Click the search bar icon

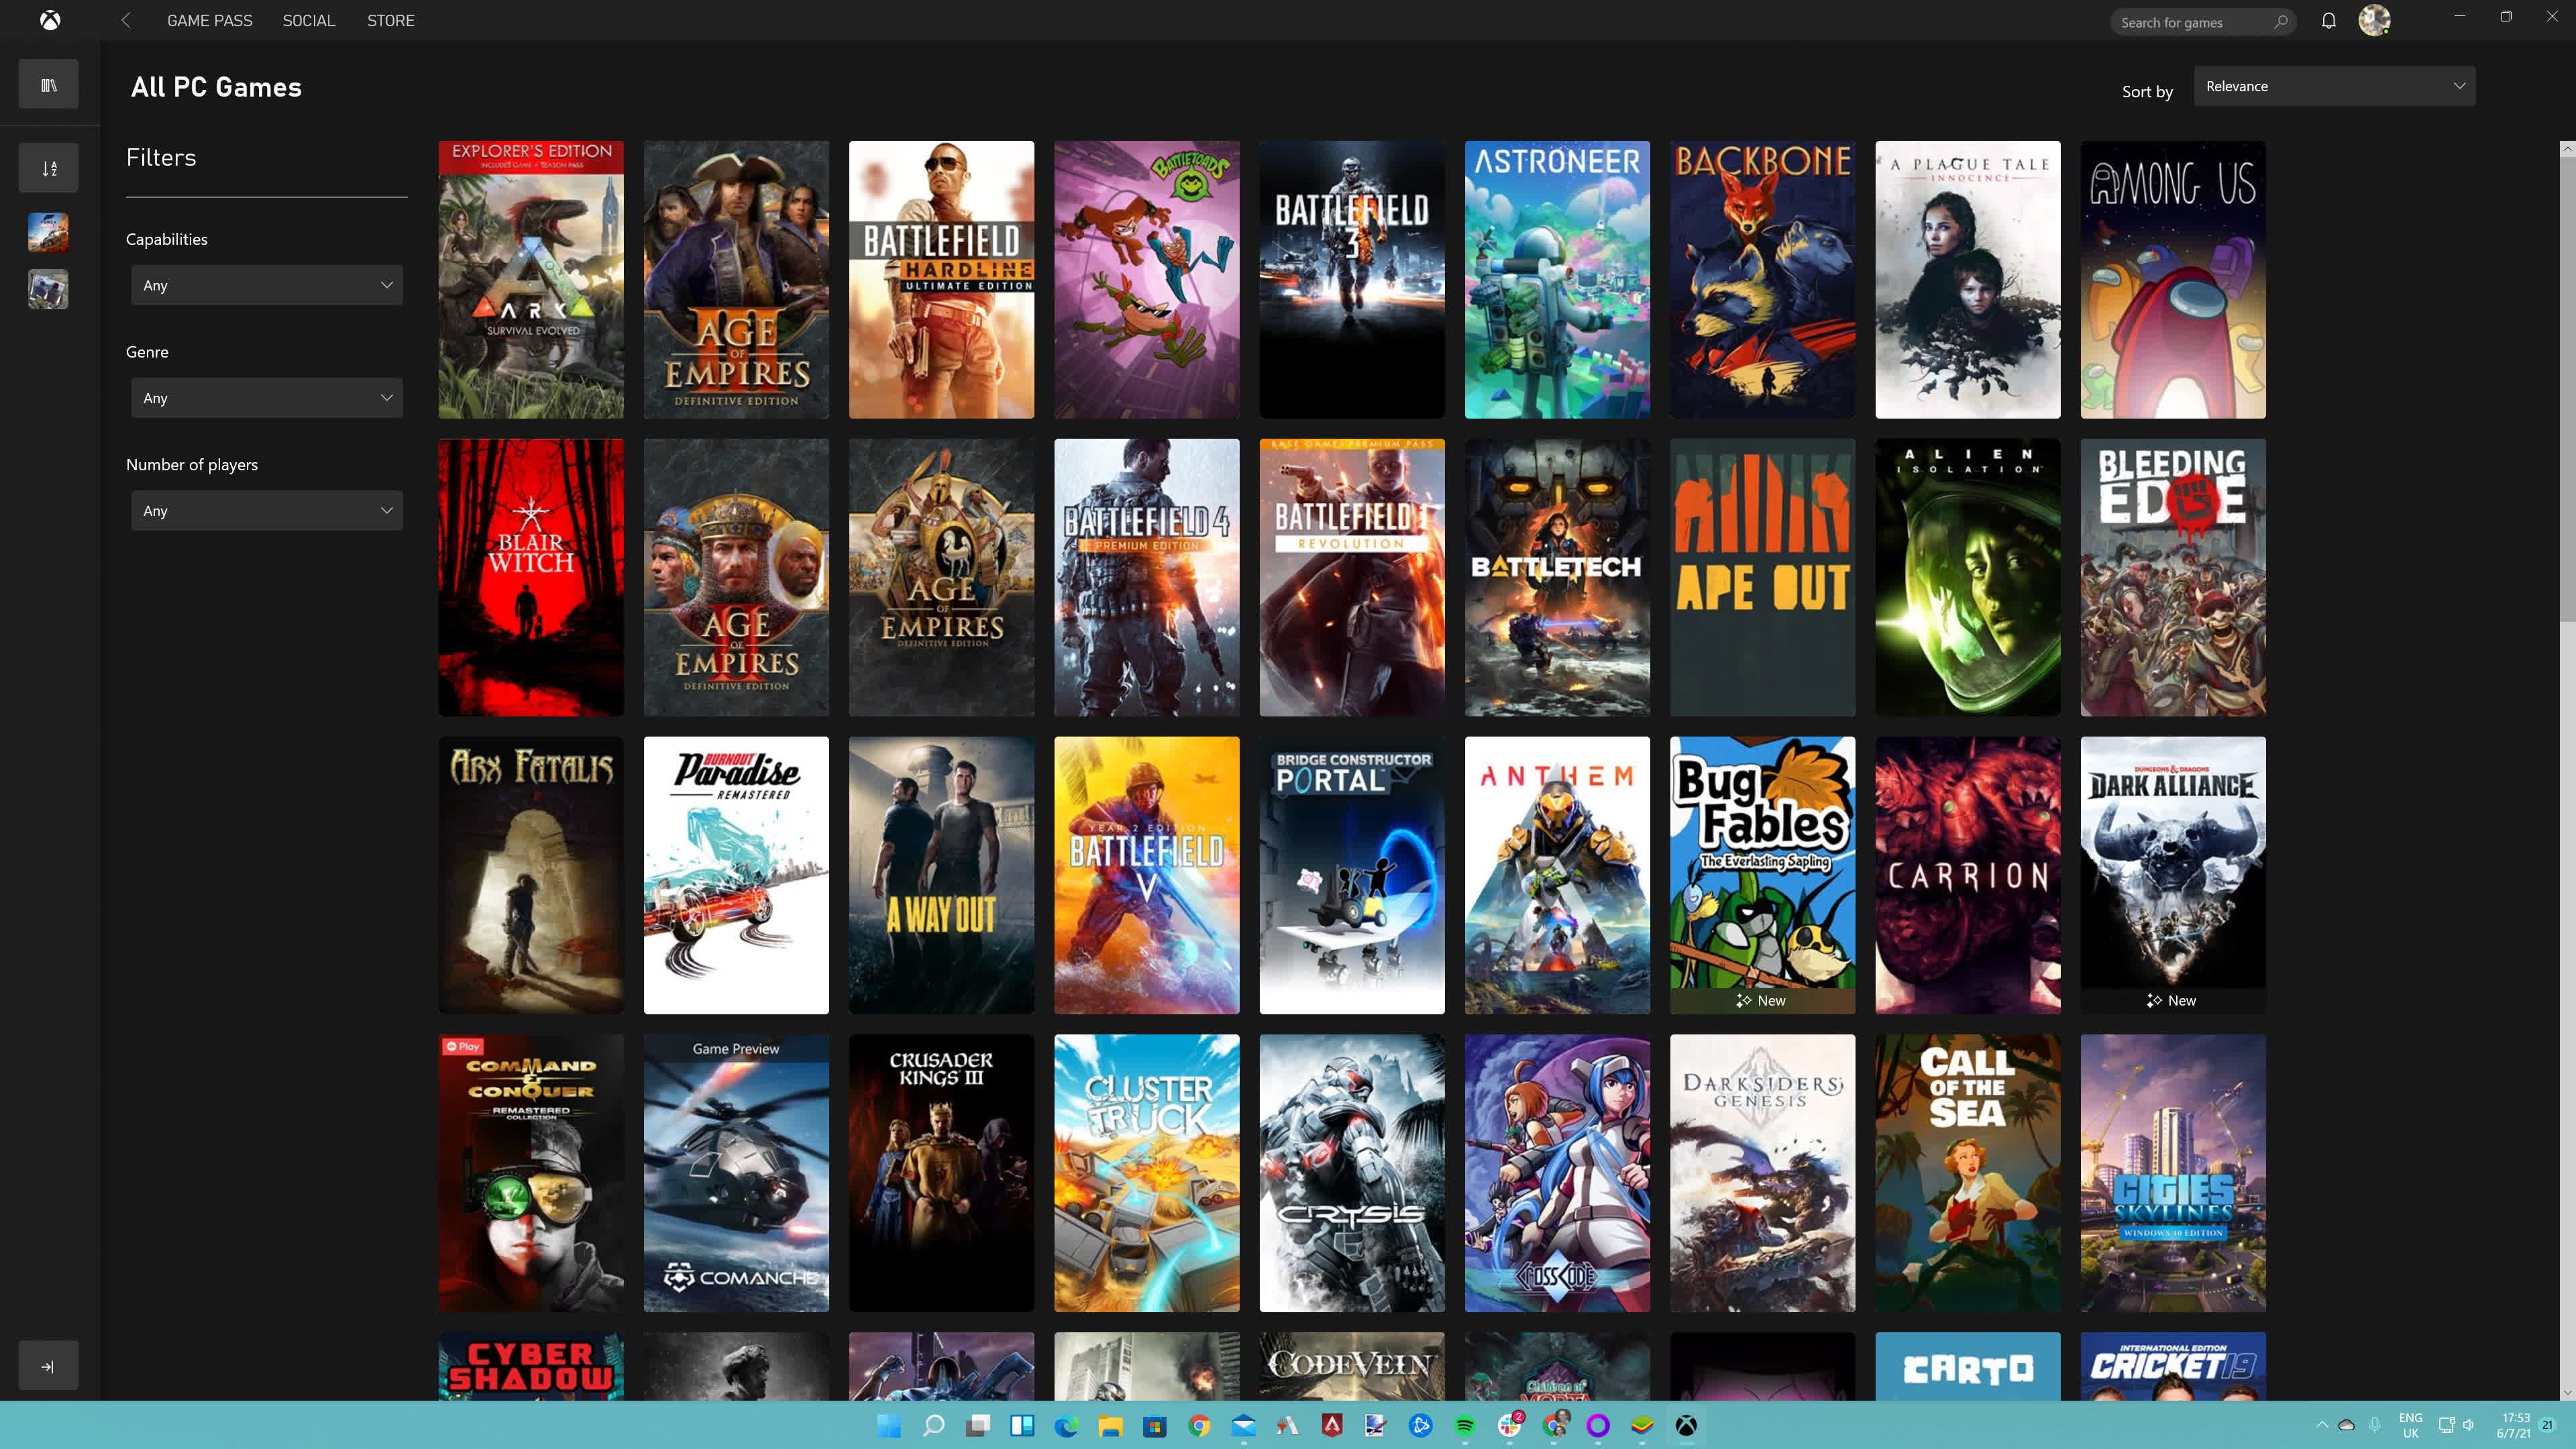(2281, 19)
